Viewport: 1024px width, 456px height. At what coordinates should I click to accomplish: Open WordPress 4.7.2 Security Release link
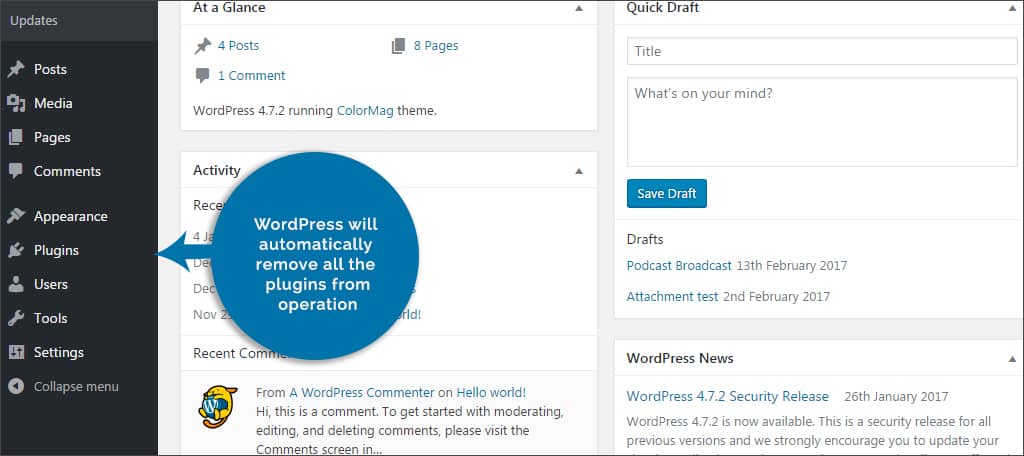[x=728, y=396]
